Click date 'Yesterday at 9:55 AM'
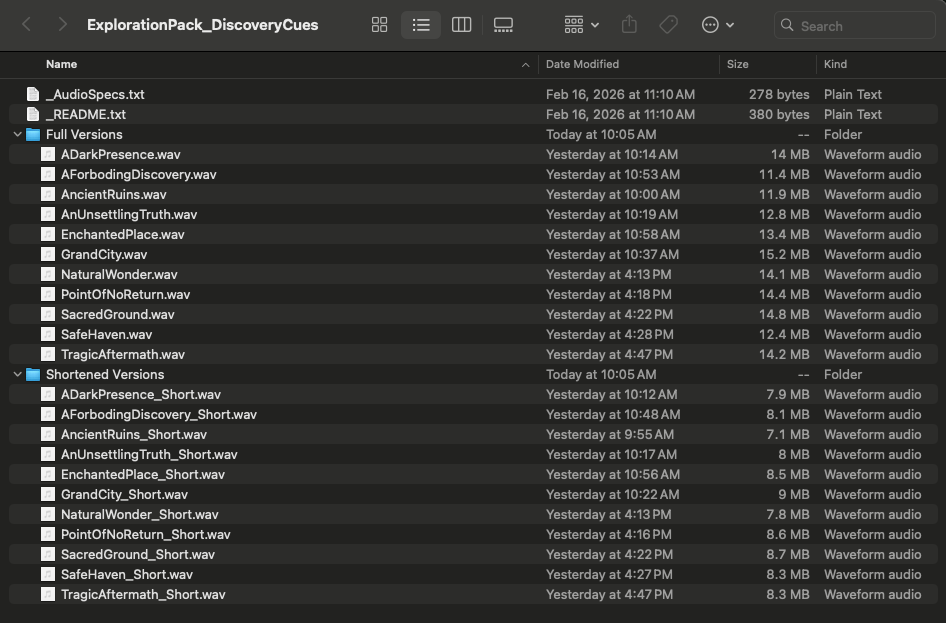Image resolution: width=946 pixels, height=623 pixels. click(x=610, y=434)
